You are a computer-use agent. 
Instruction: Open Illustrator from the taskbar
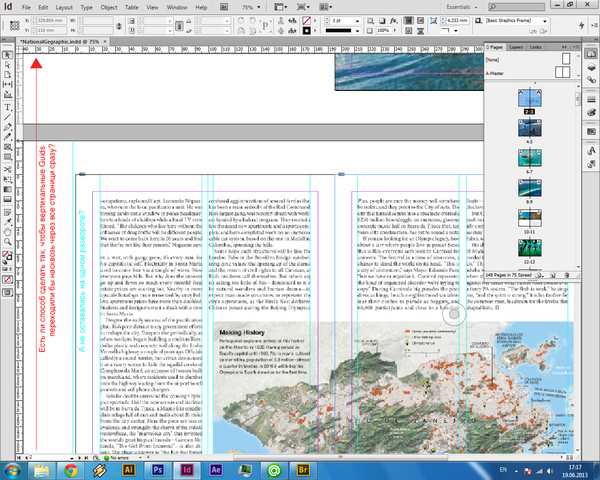click(x=129, y=470)
